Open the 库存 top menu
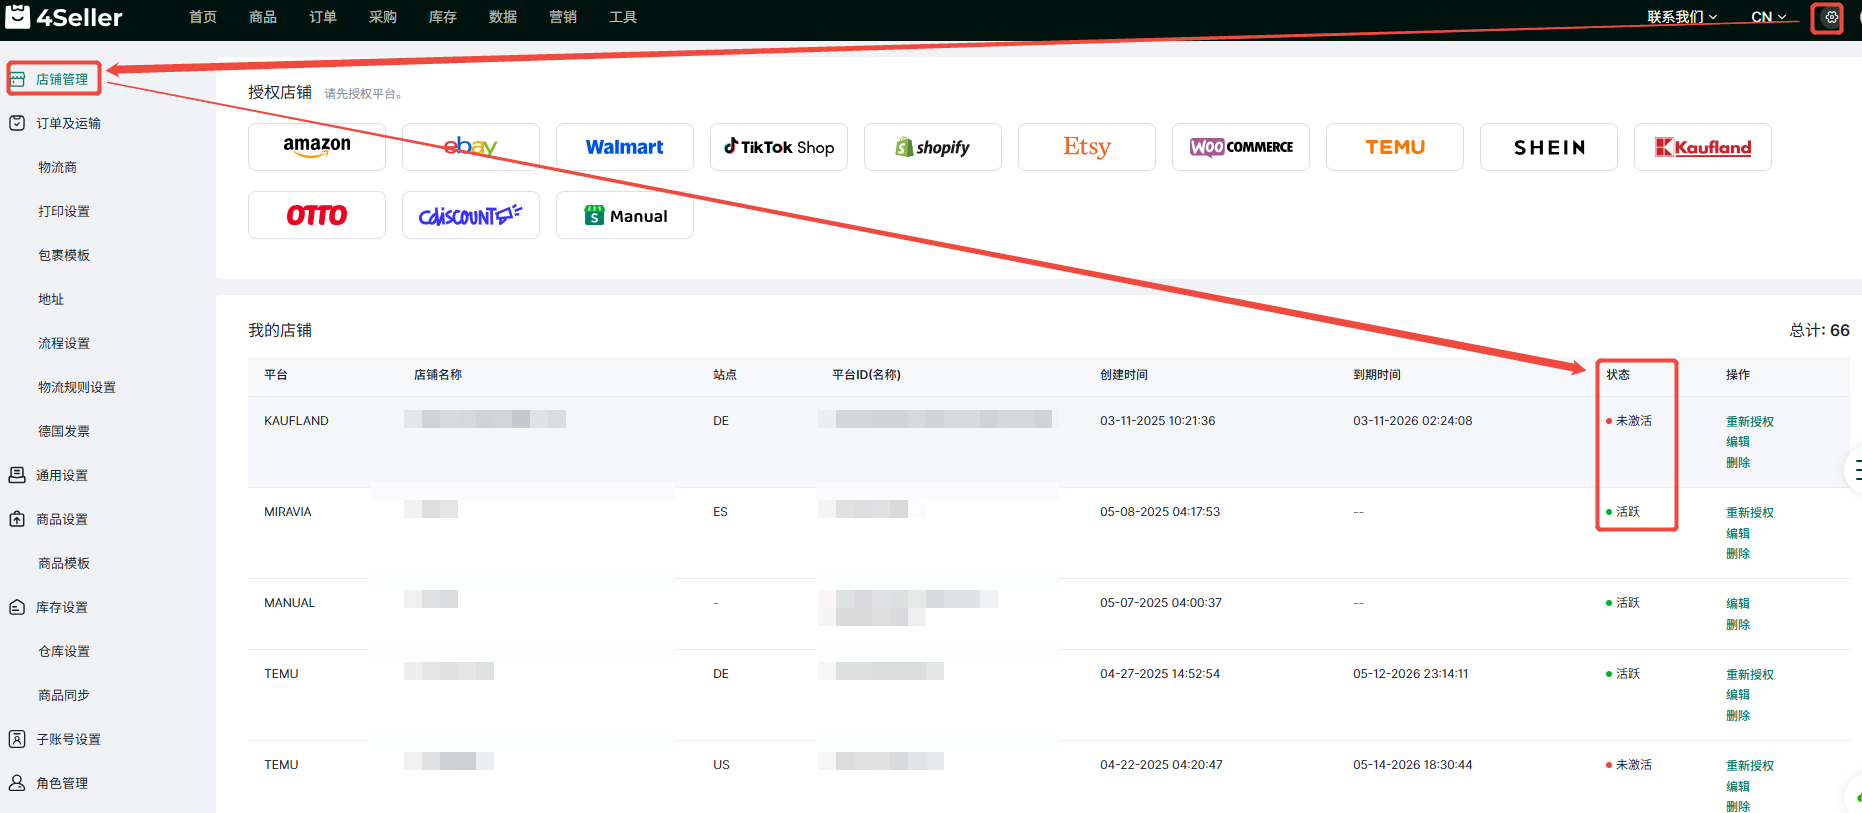Image resolution: width=1862 pixels, height=813 pixels. pos(443,17)
